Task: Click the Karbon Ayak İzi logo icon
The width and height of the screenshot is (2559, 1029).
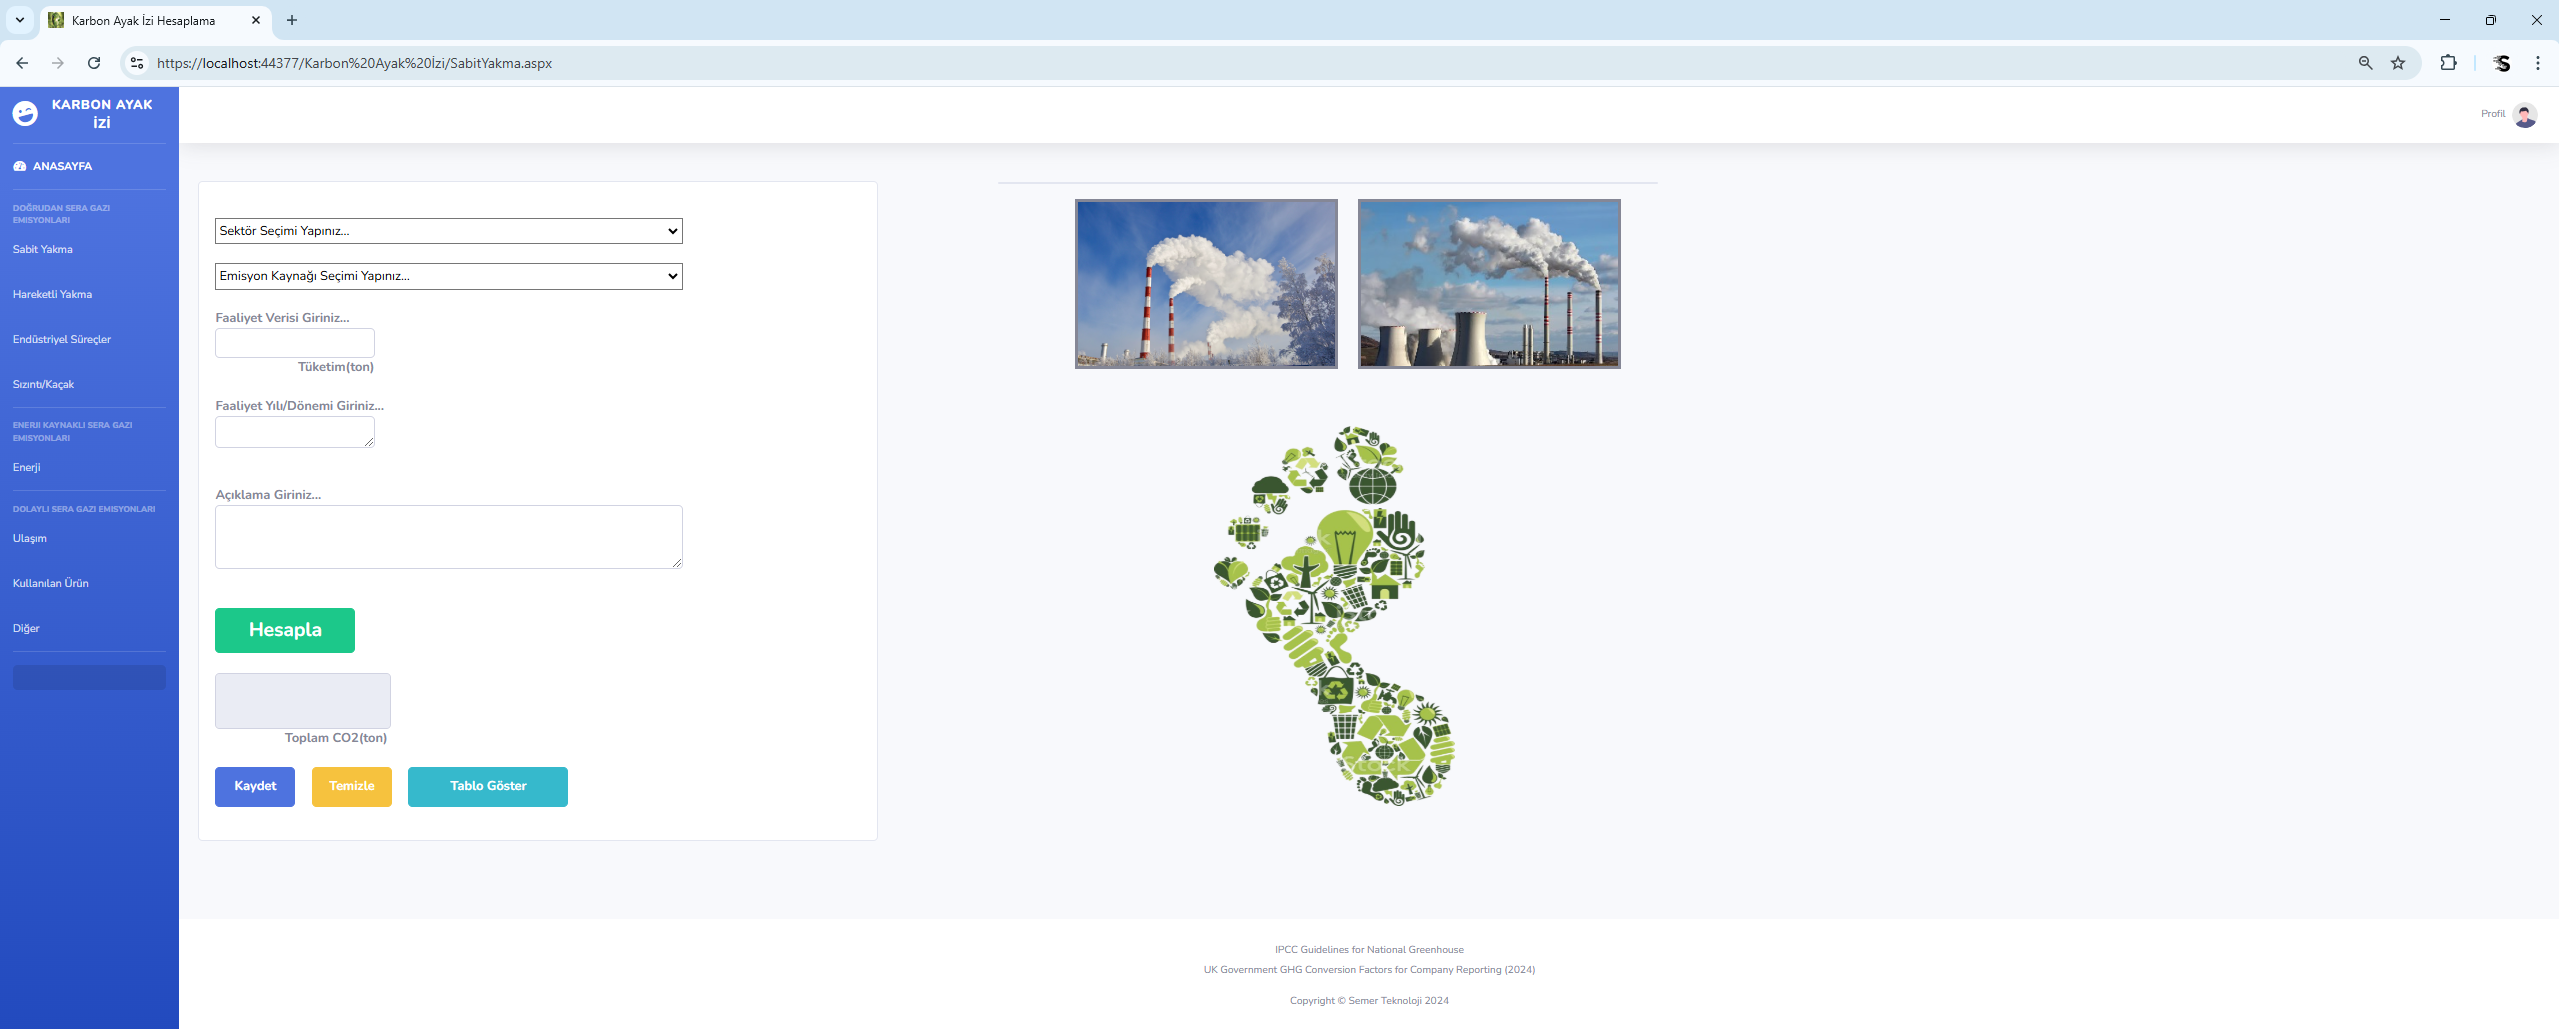Action: click(x=25, y=113)
